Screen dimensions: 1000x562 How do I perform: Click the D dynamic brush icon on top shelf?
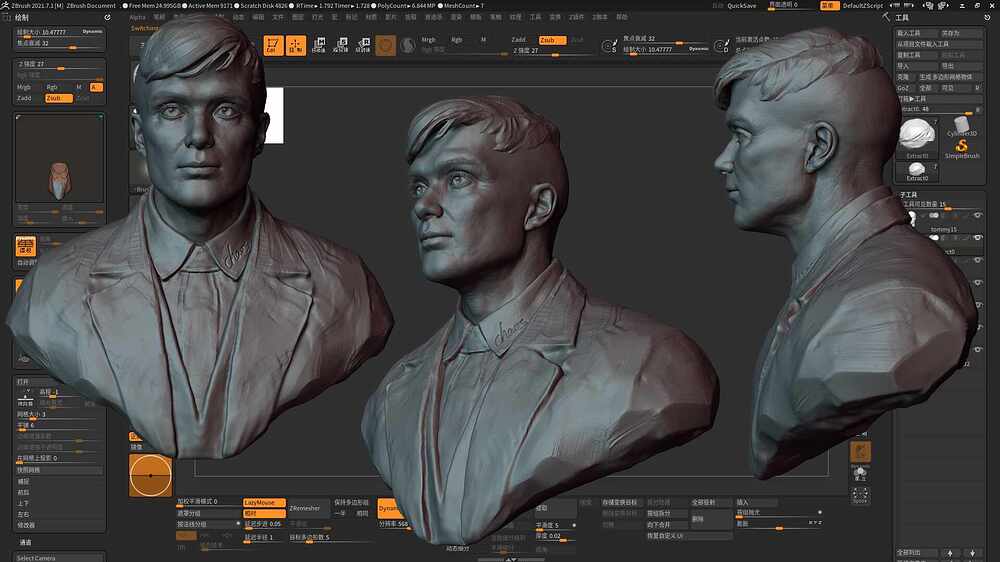tap(721, 46)
